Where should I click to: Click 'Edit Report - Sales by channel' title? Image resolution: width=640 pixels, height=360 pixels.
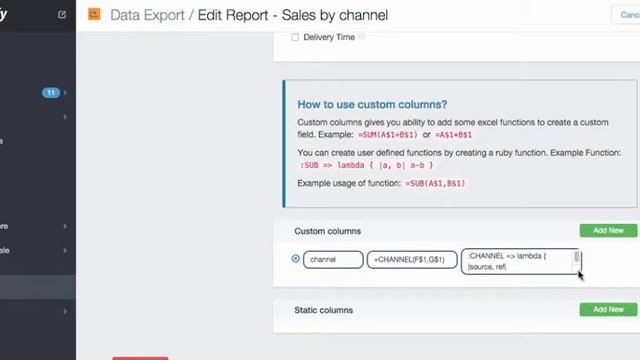[293, 15]
